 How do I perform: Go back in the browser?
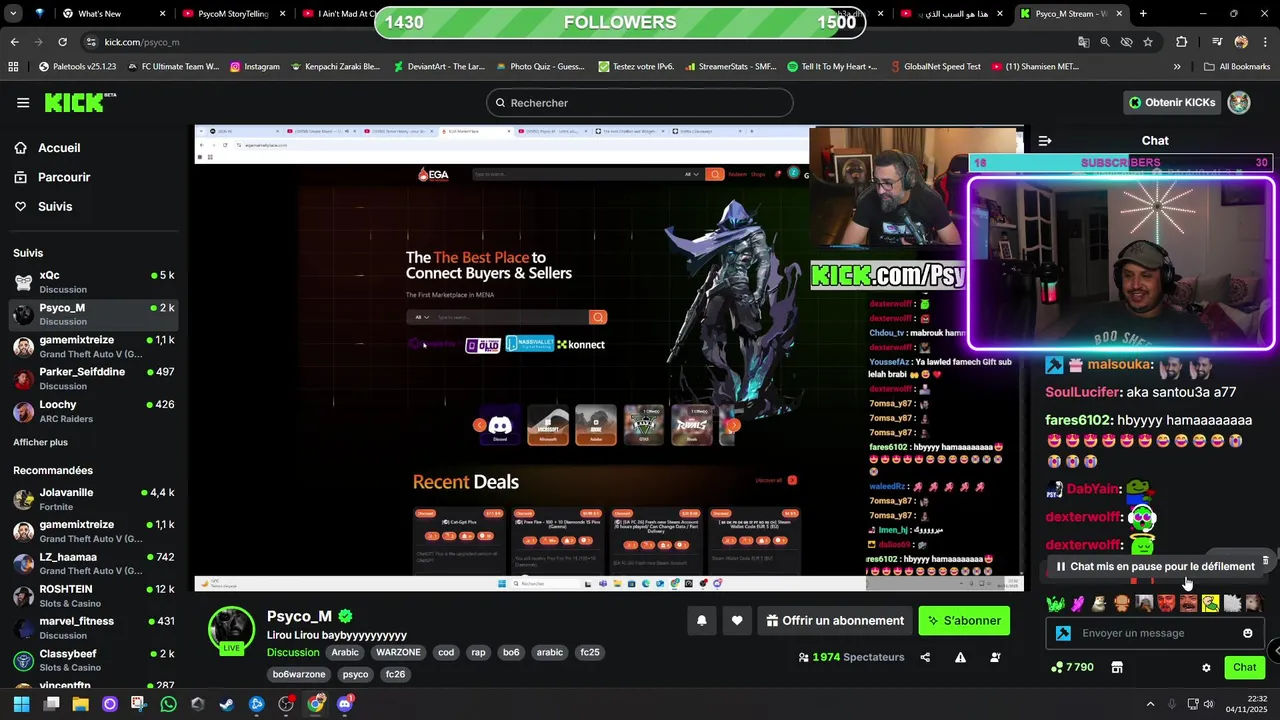coord(14,42)
